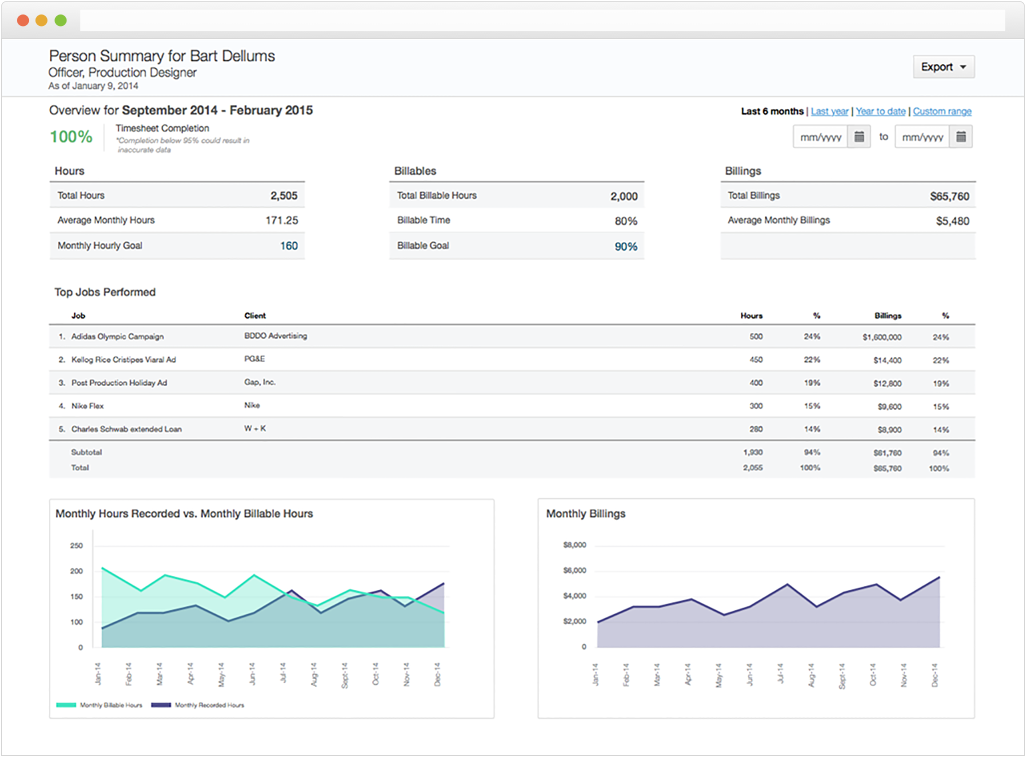This screenshot has width=1026, height=757.
Task: Open the start date calendar picker
Action: (860, 136)
